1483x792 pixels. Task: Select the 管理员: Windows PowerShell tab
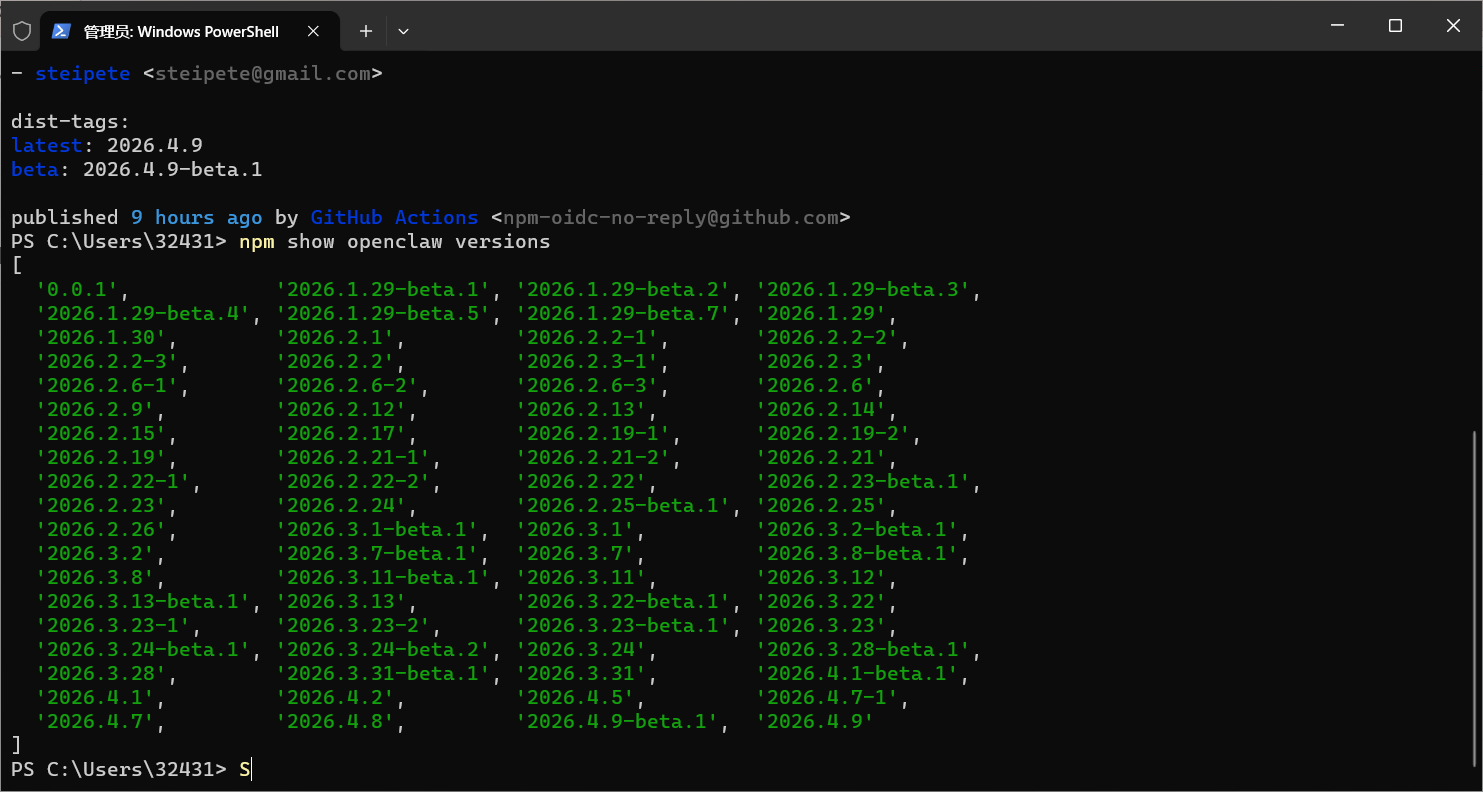180,31
